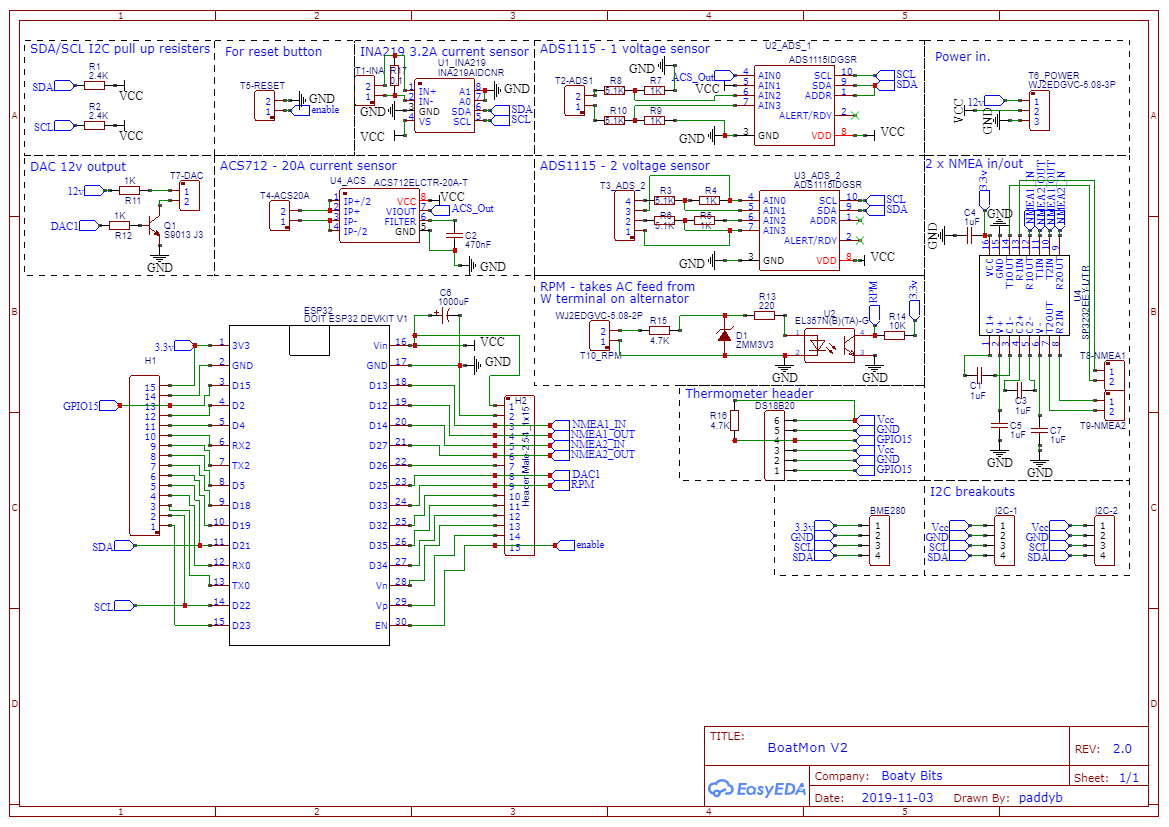Select capacitor C2 470nF symbol
1169x827 pixels.
pyautogui.click(x=454, y=236)
